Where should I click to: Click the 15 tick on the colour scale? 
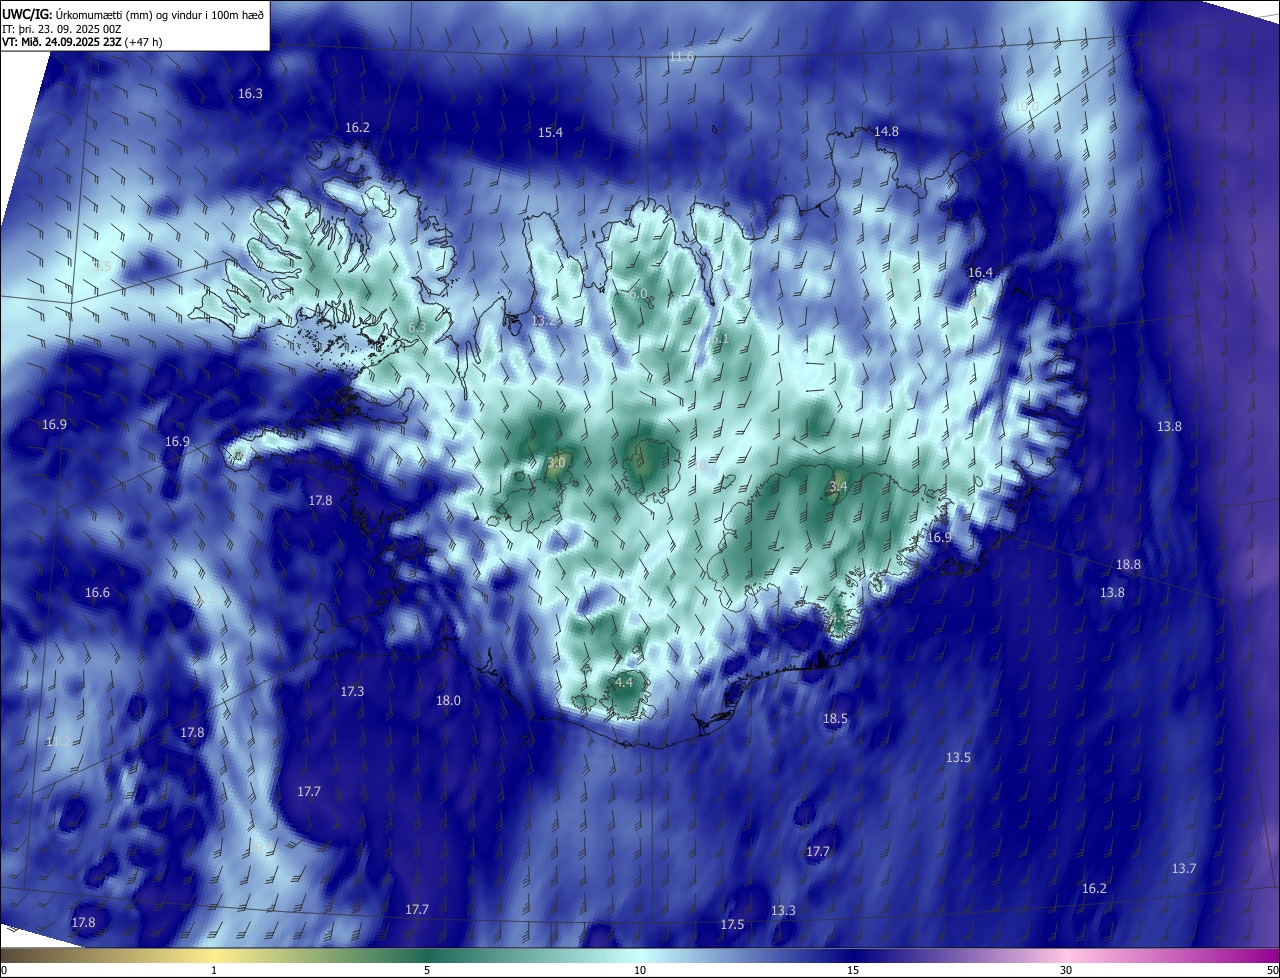pyautogui.click(x=853, y=970)
